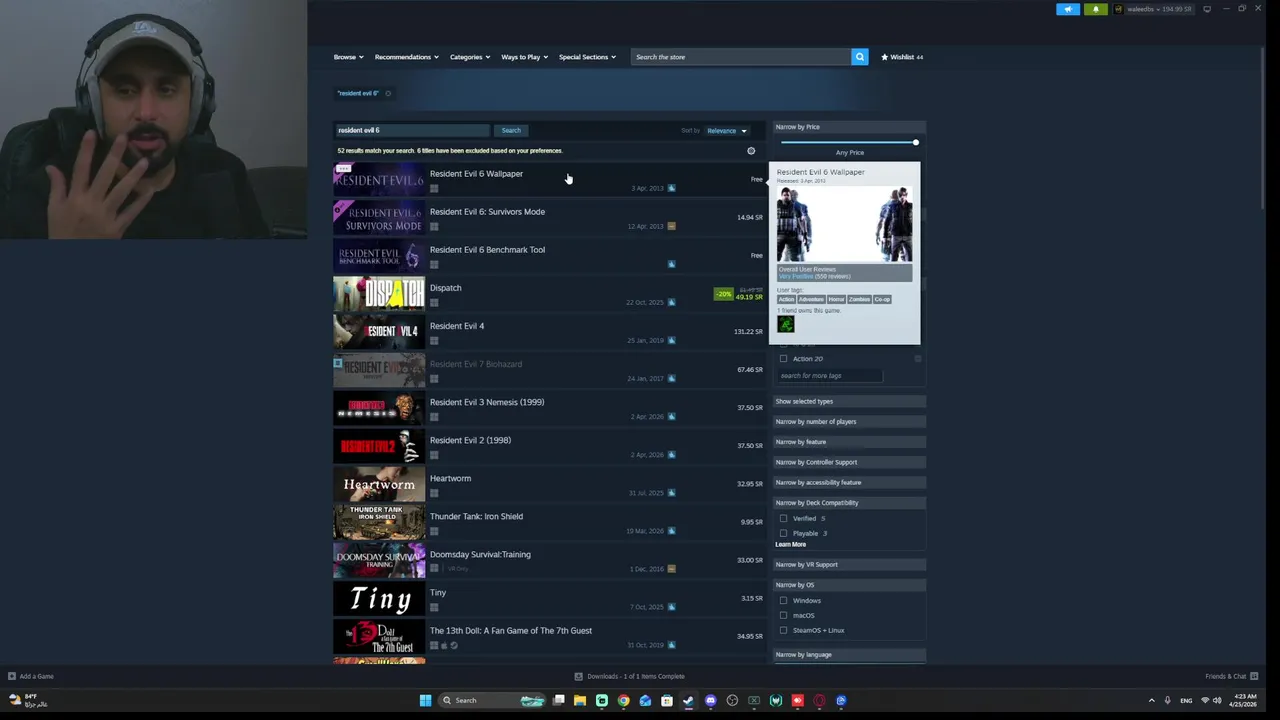
Task: Click the microphone tray icon
Action: [x=1167, y=700]
